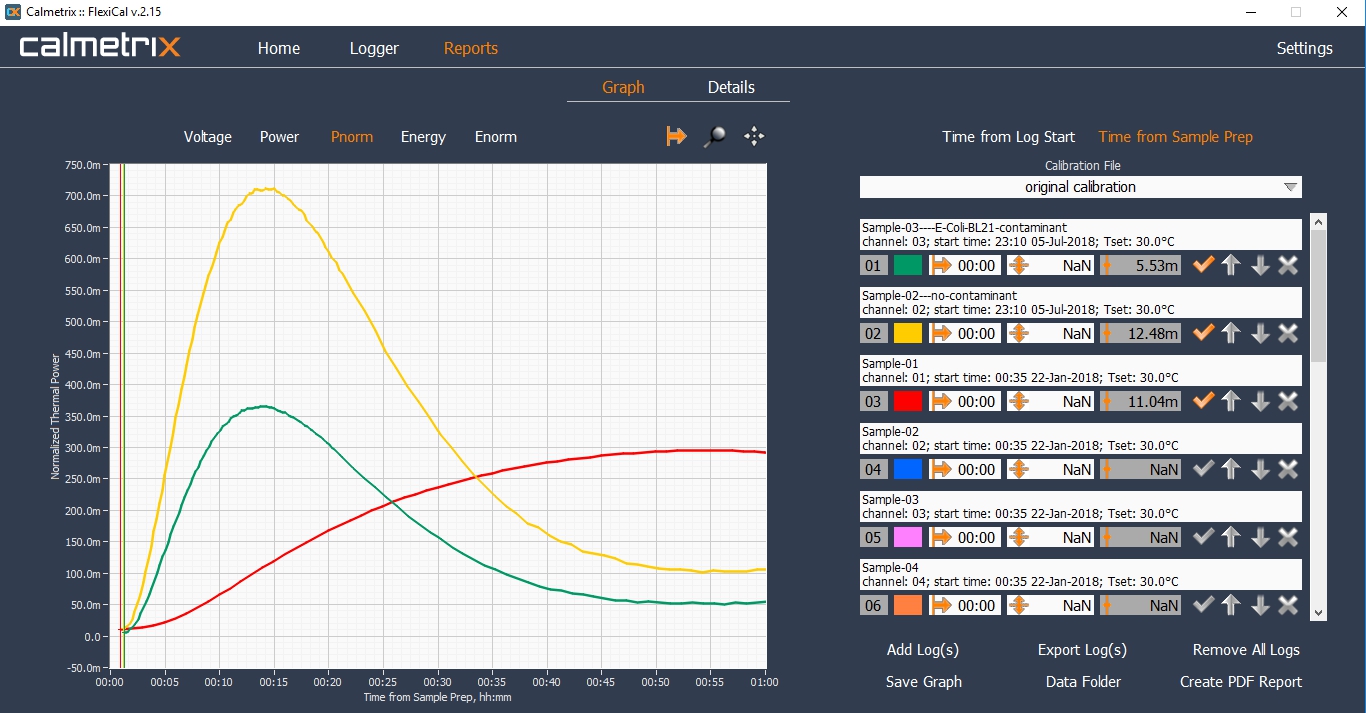Click Export Log(s) button

click(x=1082, y=650)
